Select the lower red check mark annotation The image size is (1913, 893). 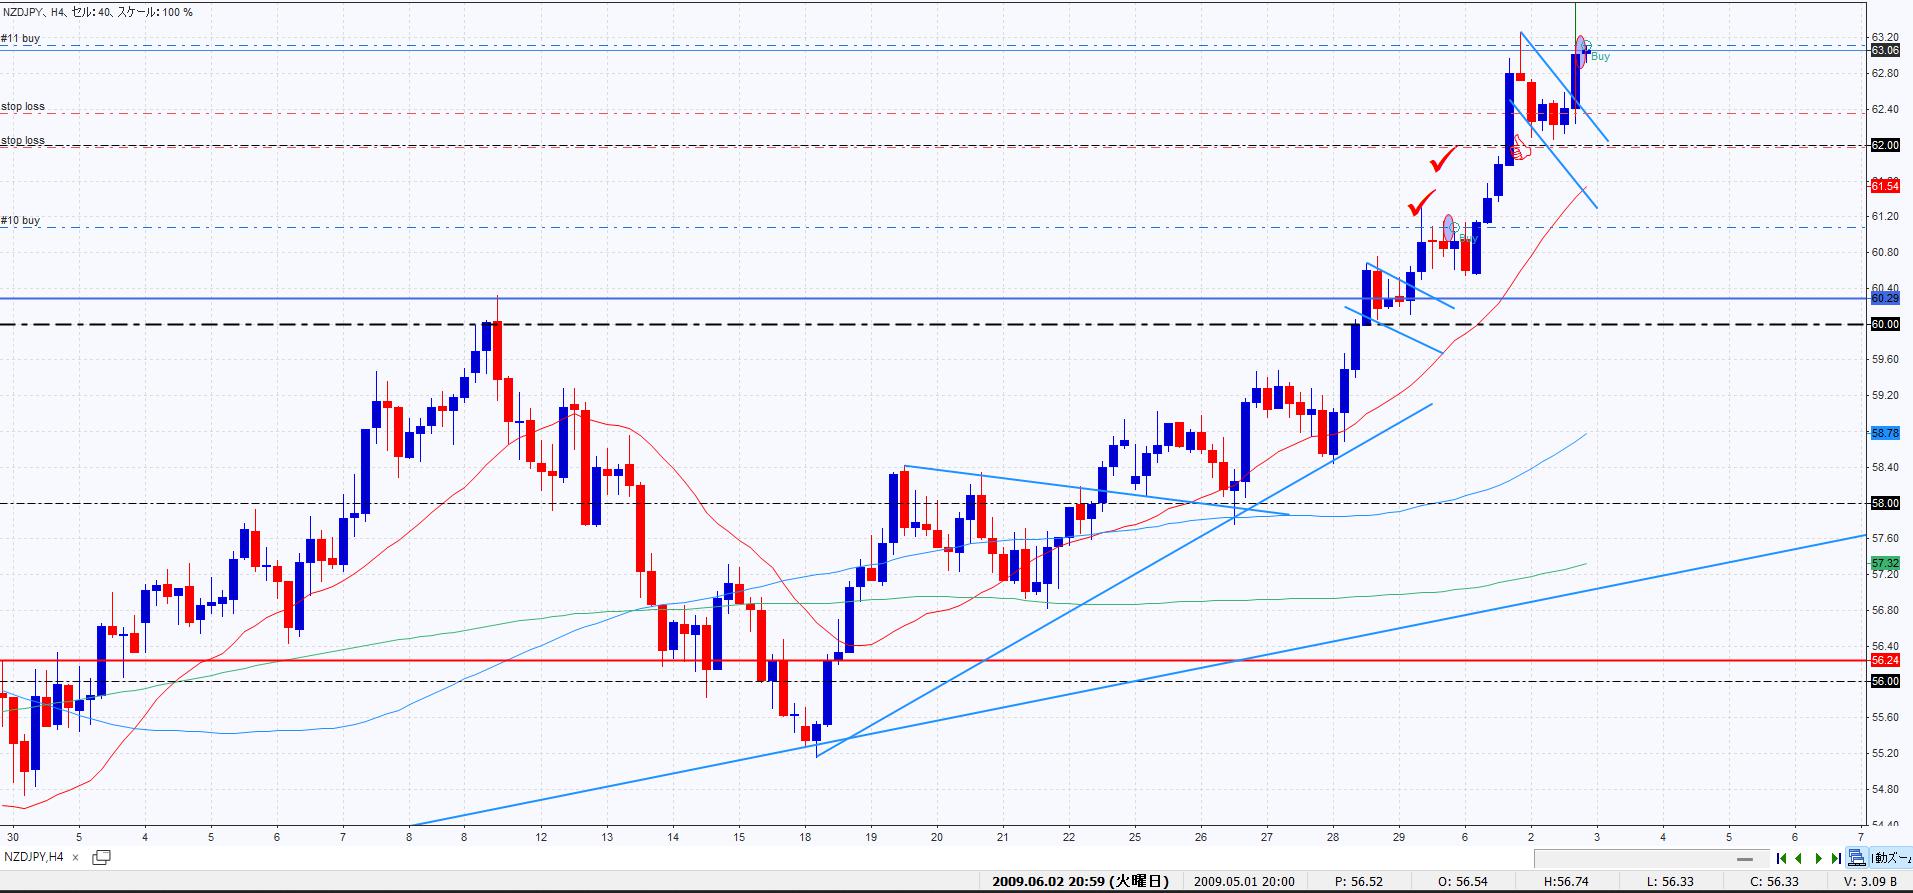(1420, 204)
